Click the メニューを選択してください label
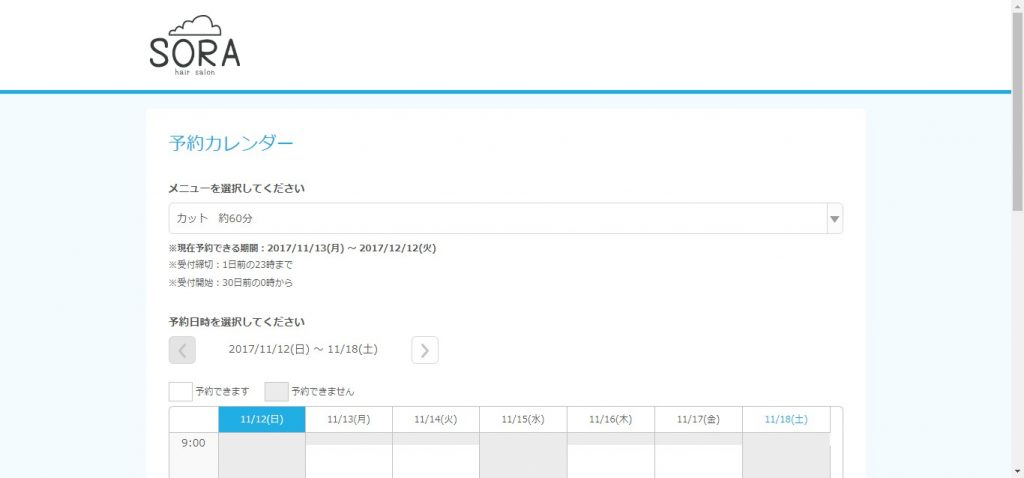 236,189
